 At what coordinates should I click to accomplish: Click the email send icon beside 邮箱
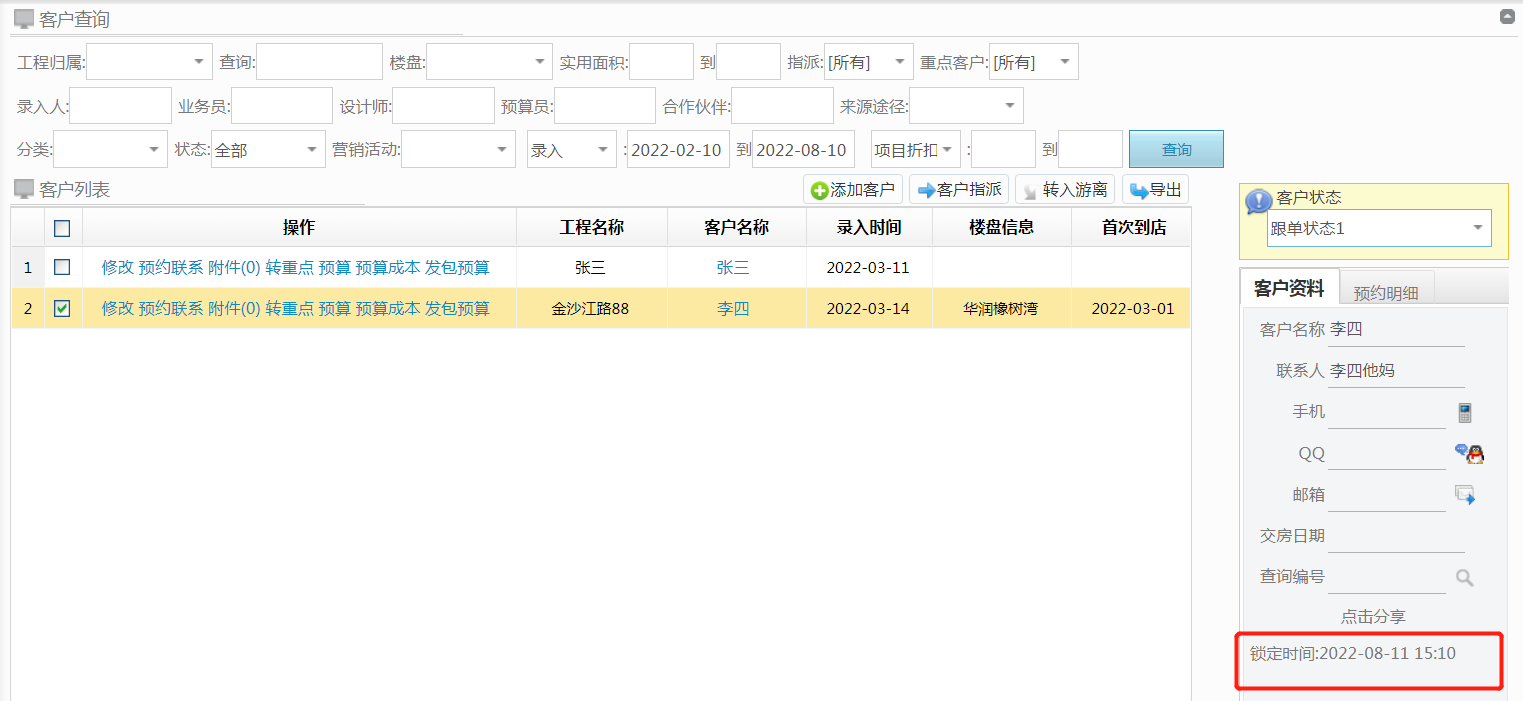point(1464,495)
